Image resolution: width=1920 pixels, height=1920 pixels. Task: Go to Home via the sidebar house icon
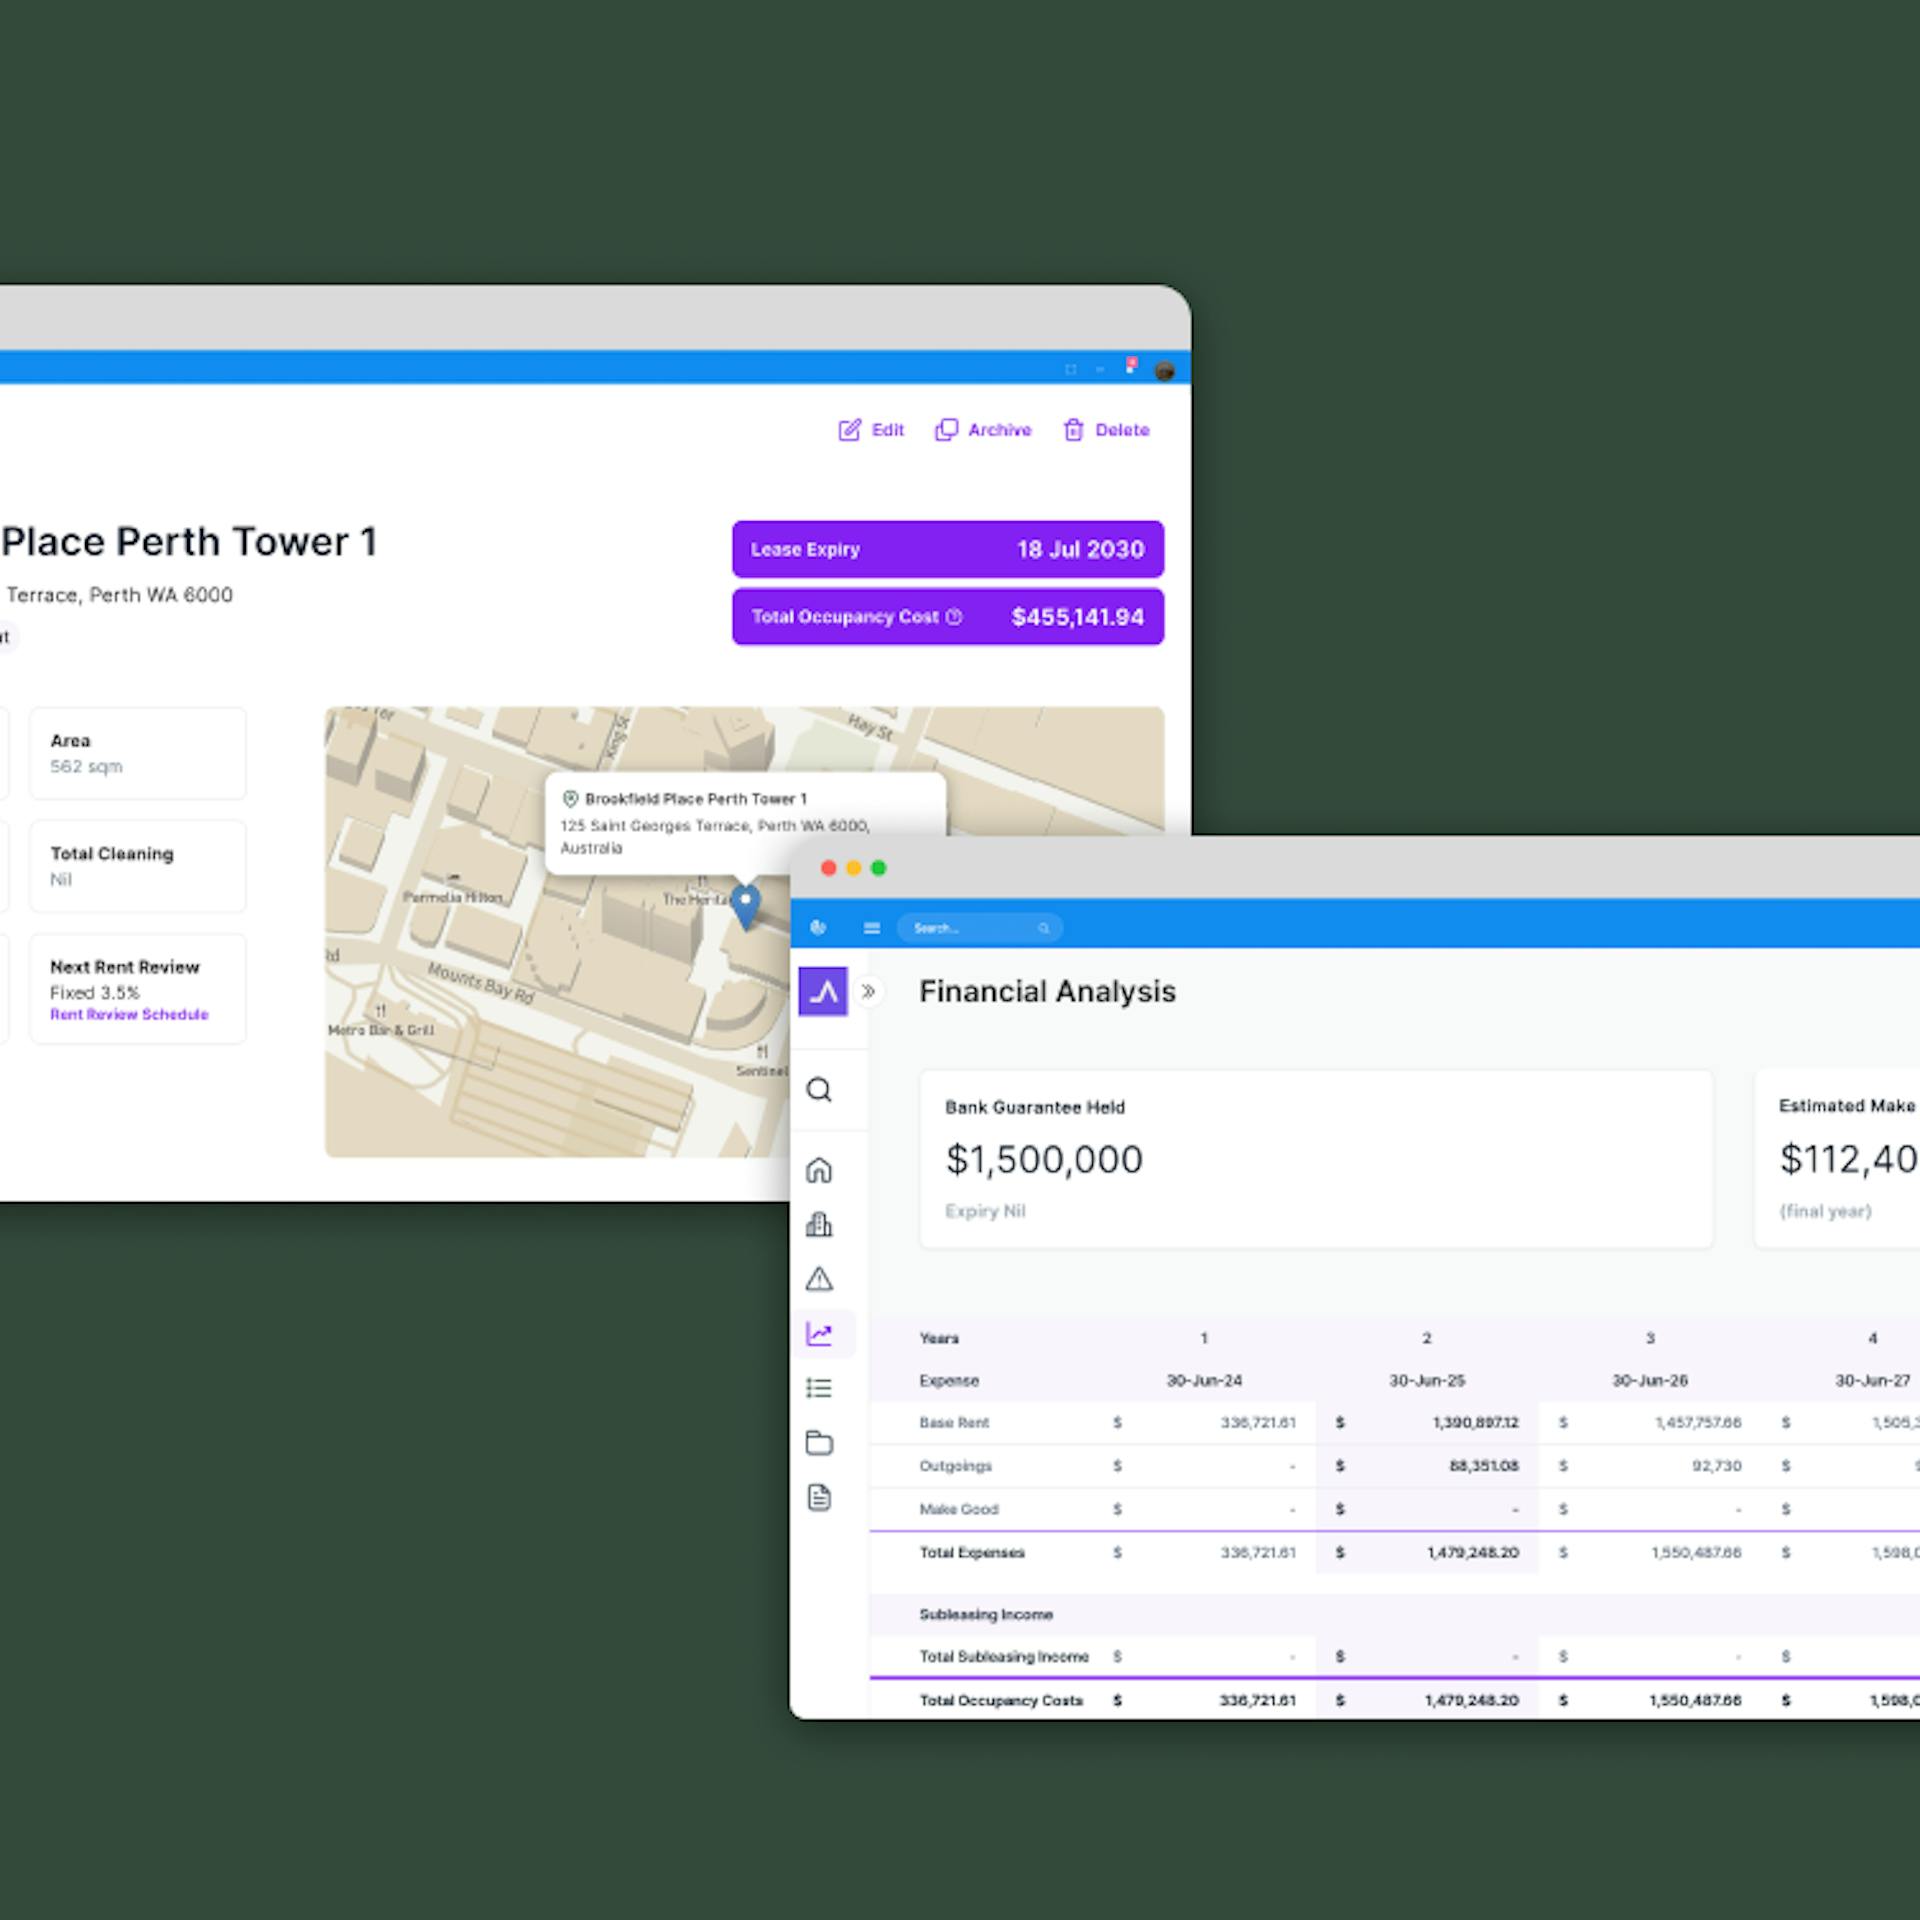819,1169
